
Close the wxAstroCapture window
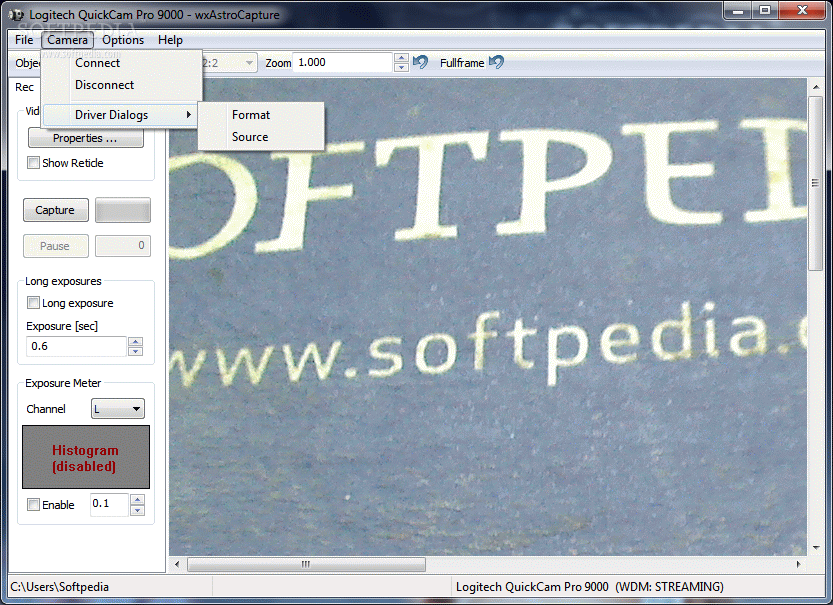[802, 10]
